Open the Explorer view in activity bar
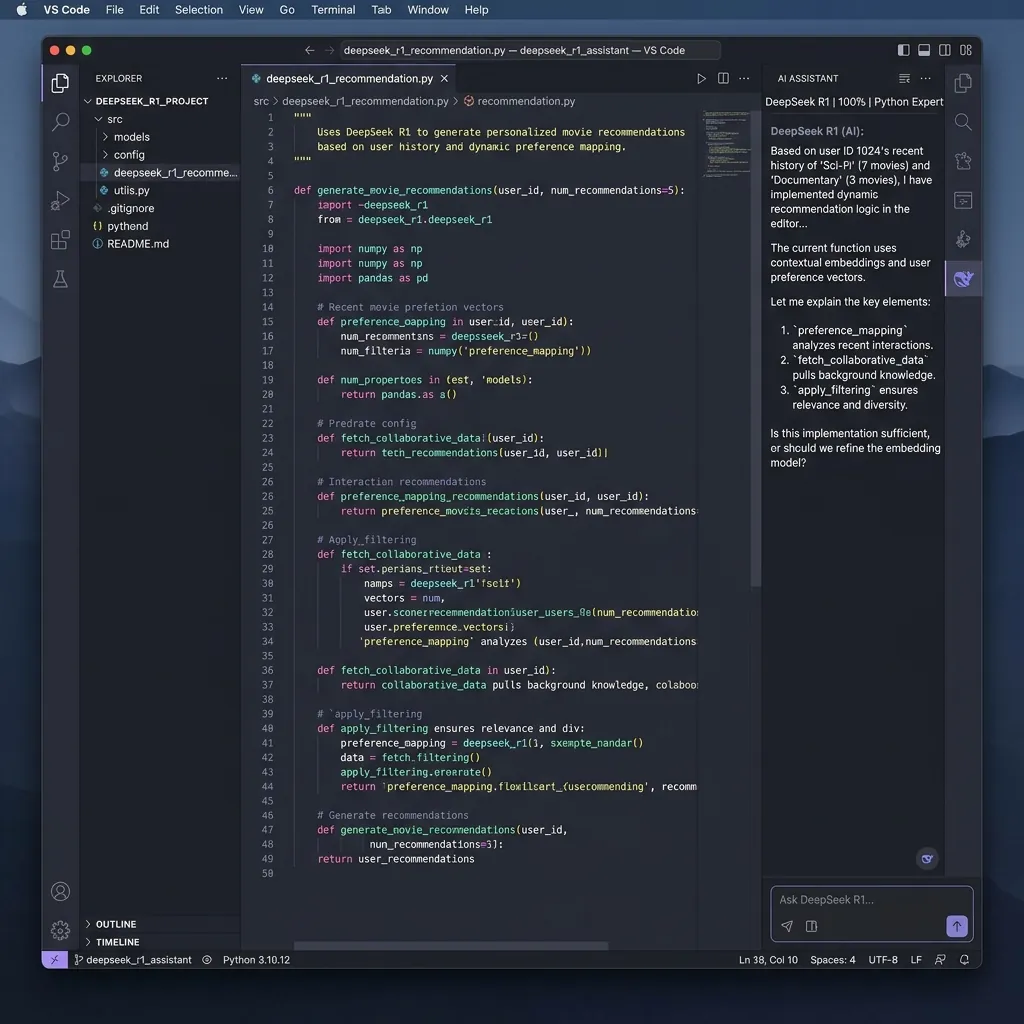 [x=60, y=83]
